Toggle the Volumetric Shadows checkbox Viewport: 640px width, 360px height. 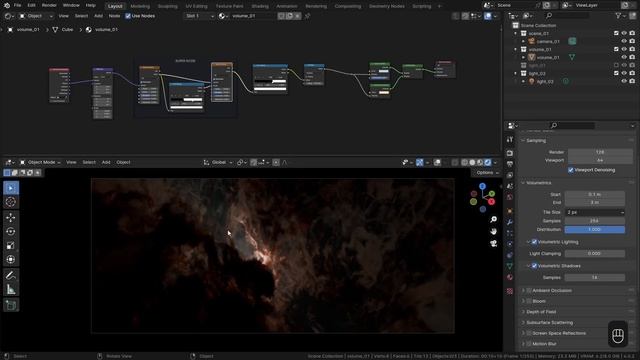534,266
